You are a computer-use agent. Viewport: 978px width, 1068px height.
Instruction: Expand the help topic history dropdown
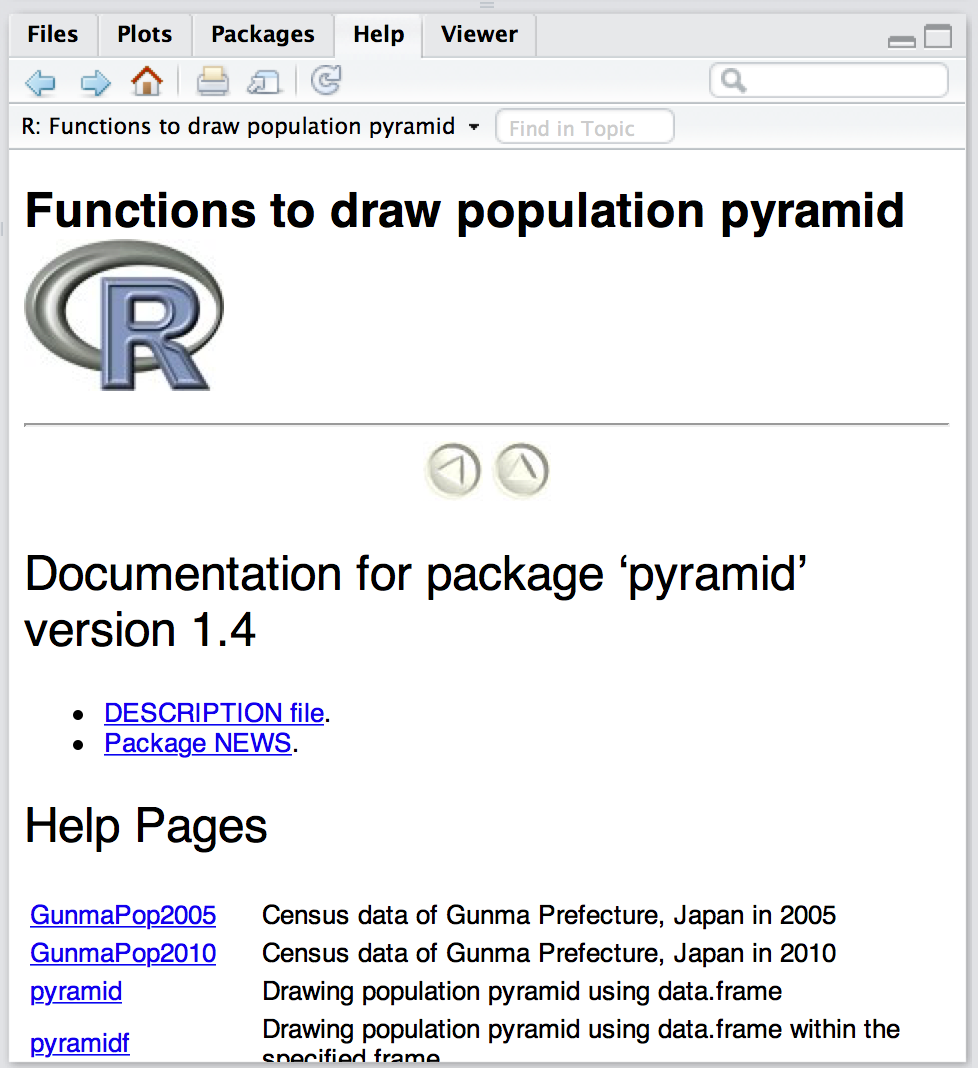click(x=474, y=127)
